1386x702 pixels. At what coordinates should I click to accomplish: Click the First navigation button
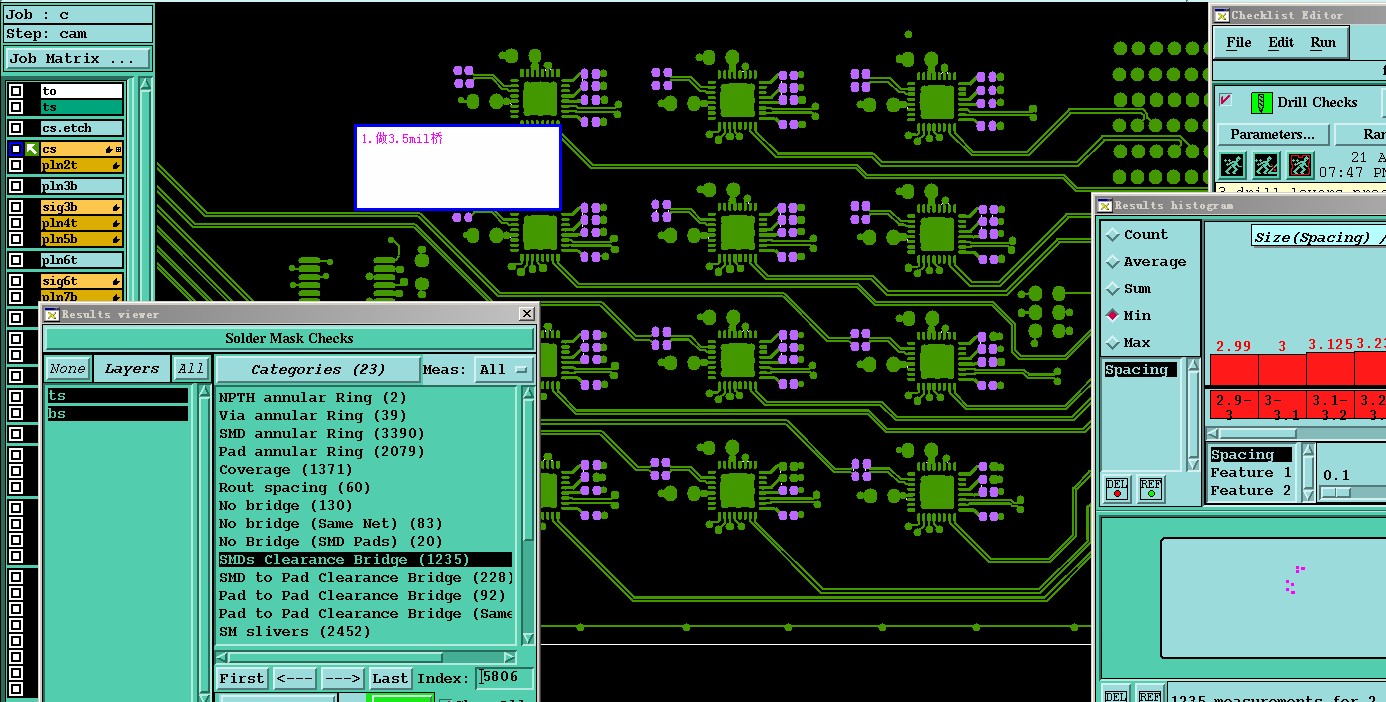pos(242,678)
